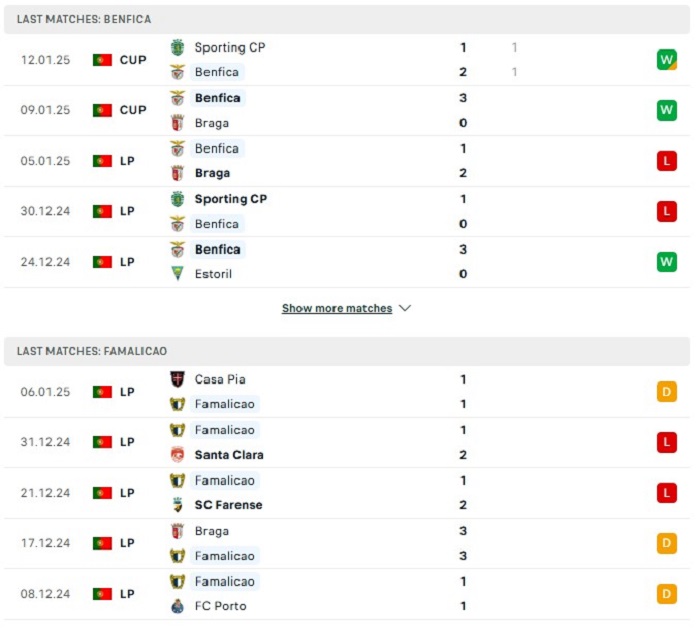Screen dimensions: 700x632
Task: Click the Sporting CP crest in the 12.01.25 match
Action: (x=177, y=47)
